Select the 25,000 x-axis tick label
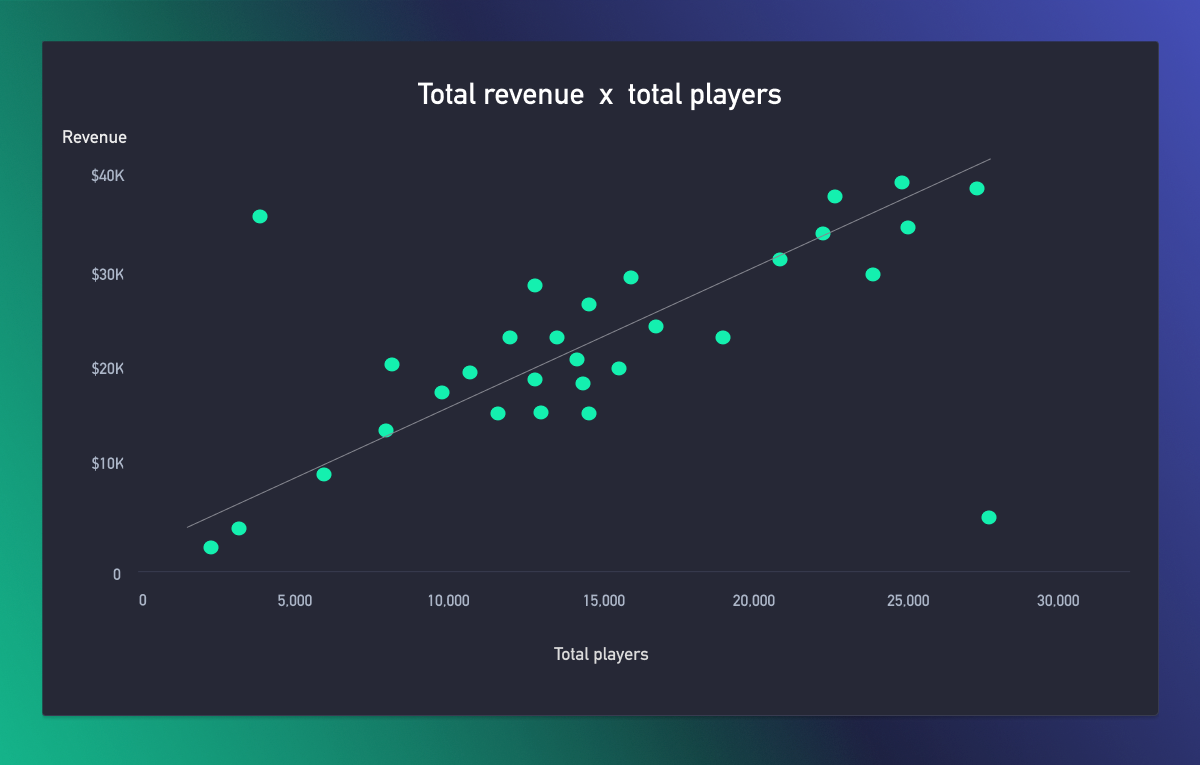This screenshot has width=1200, height=765. pyautogui.click(x=908, y=601)
